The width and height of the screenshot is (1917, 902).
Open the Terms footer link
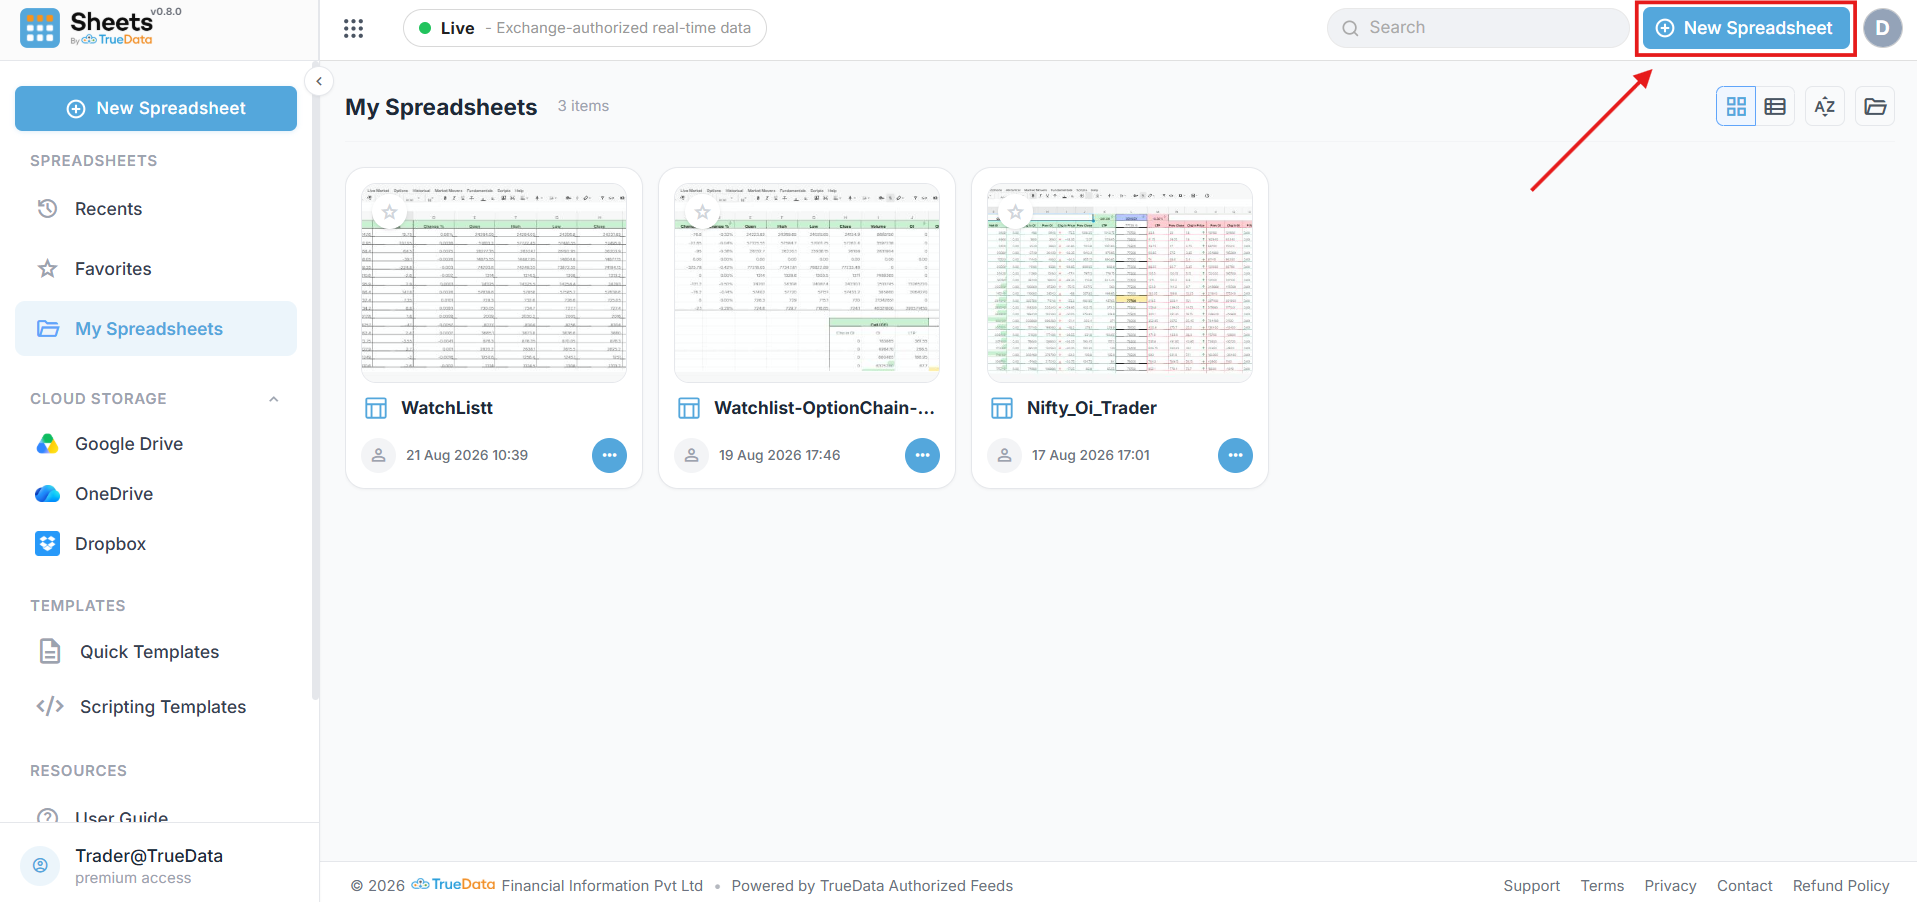1602,886
